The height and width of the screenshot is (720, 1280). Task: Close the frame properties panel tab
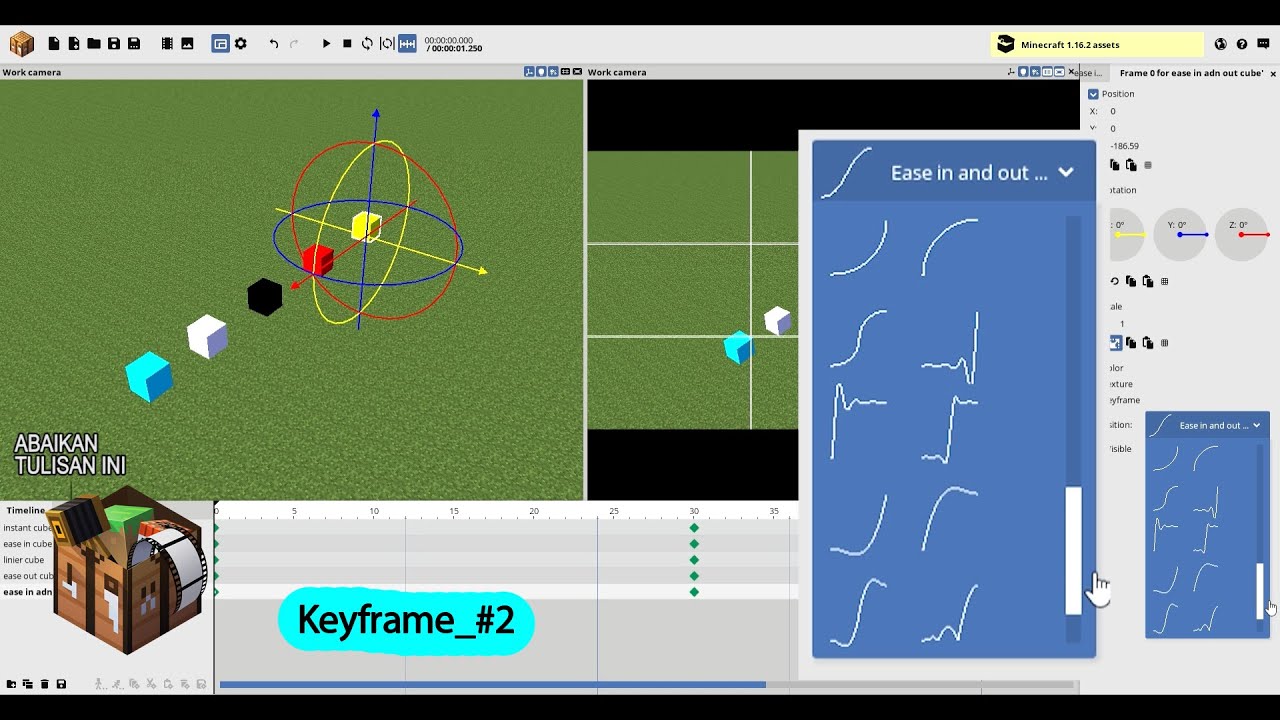click(1274, 73)
